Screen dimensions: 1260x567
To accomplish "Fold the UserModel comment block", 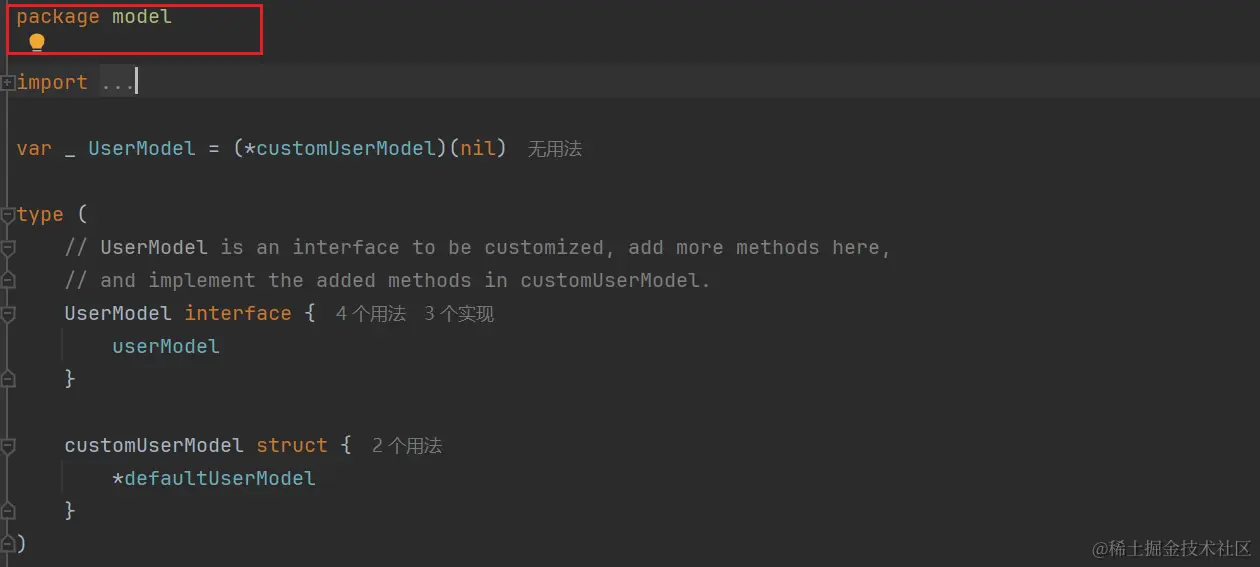I will coord(8,248).
